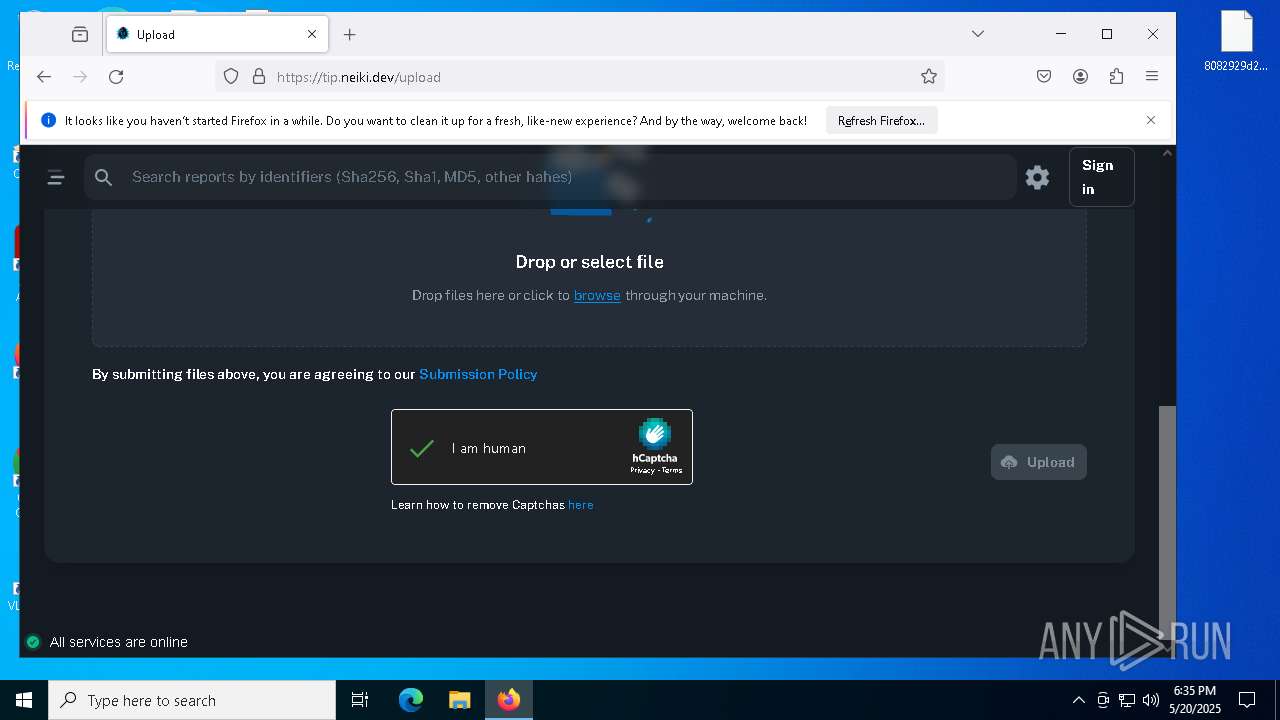Click the hCaptcha logo

pos(655,434)
